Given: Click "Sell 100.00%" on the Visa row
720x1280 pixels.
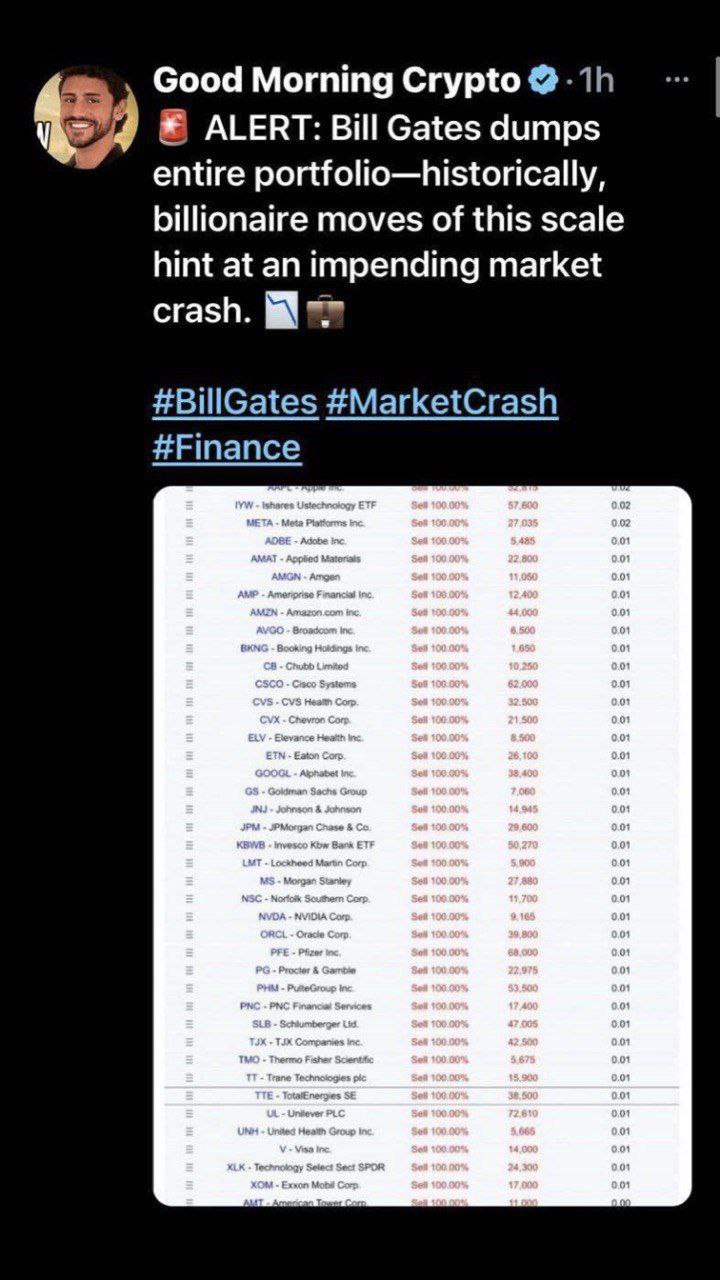Looking at the screenshot, I should (441, 1149).
